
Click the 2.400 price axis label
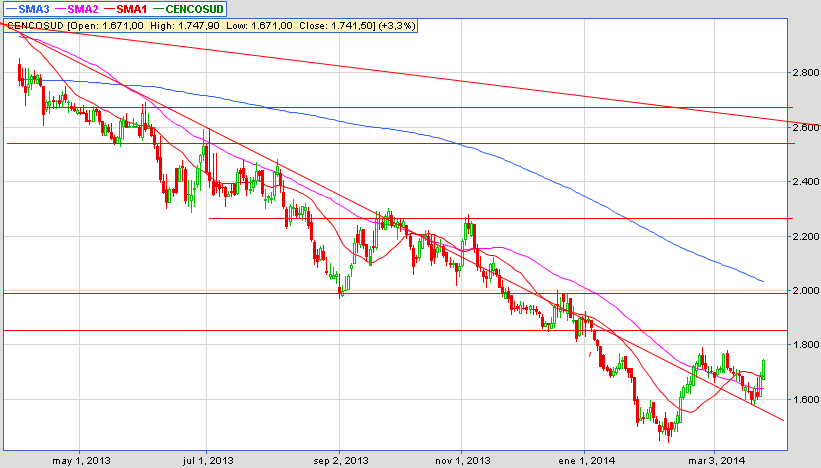pos(805,182)
